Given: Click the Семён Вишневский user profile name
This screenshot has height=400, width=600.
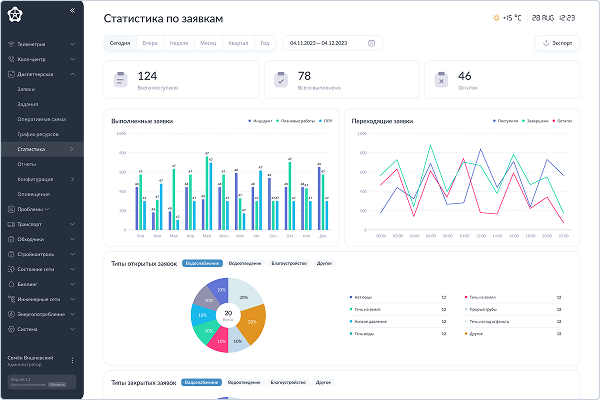Looking at the screenshot, I should tap(30, 358).
